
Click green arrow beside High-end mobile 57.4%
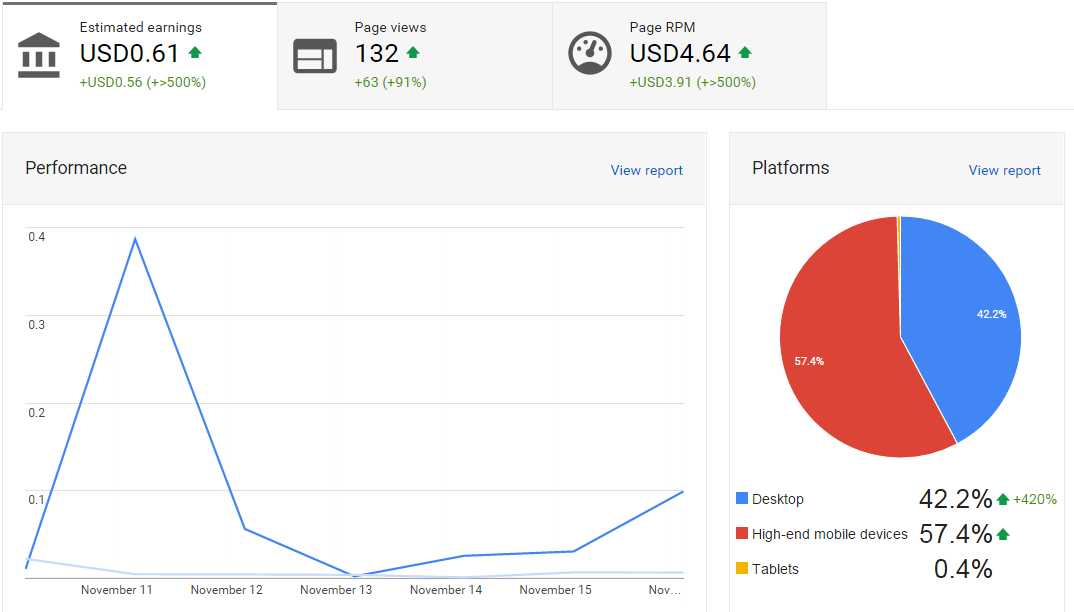tap(1003, 534)
